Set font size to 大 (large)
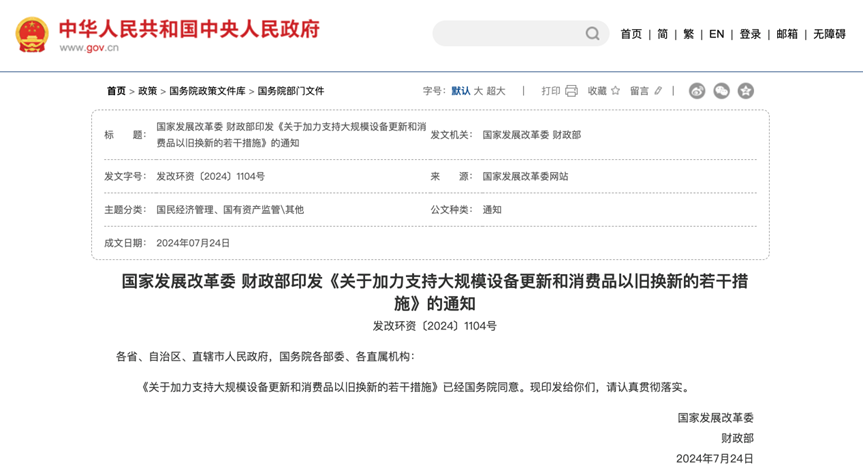The width and height of the screenshot is (863, 475). (x=478, y=91)
